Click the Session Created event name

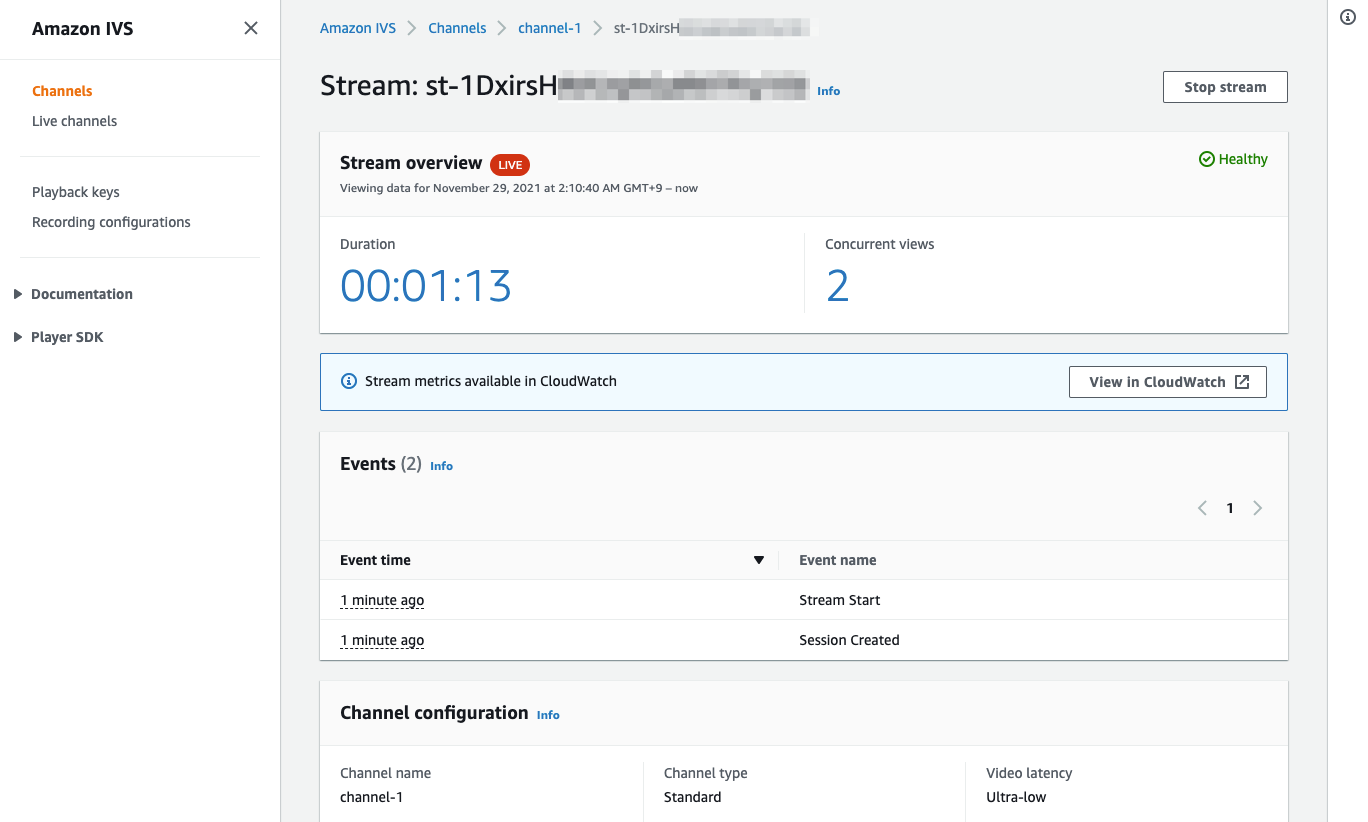tap(849, 640)
